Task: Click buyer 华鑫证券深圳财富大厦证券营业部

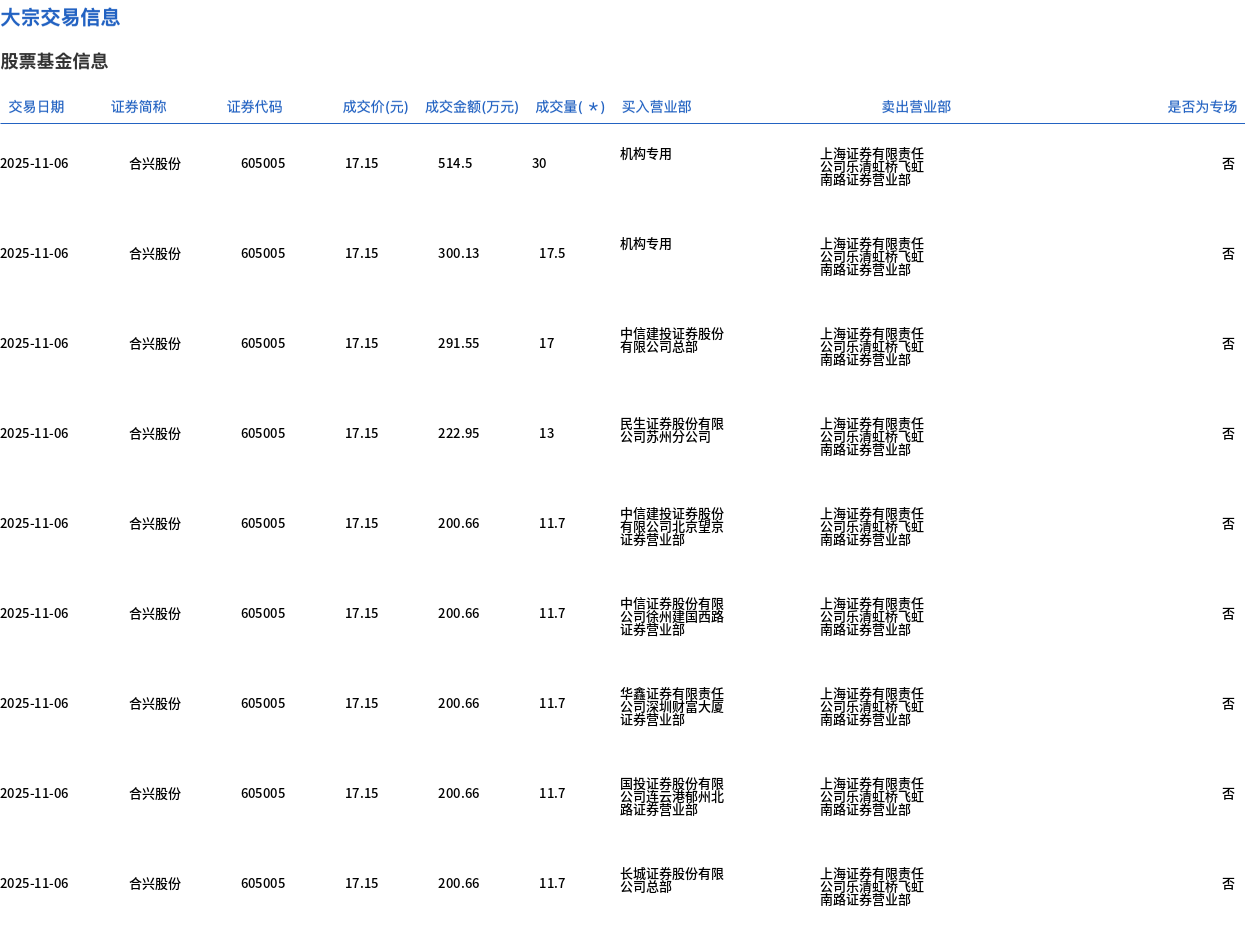Action: (672, 706)
